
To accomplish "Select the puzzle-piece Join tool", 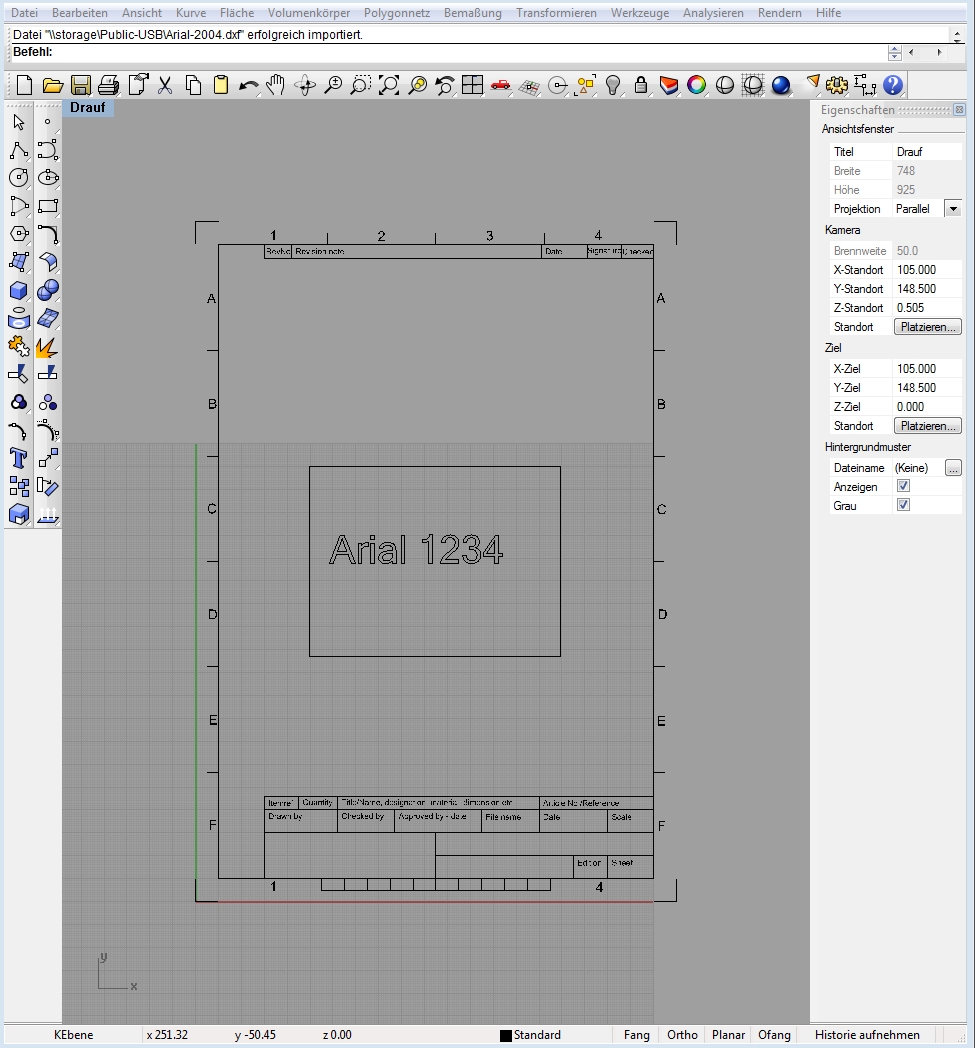I will point(19,346).
